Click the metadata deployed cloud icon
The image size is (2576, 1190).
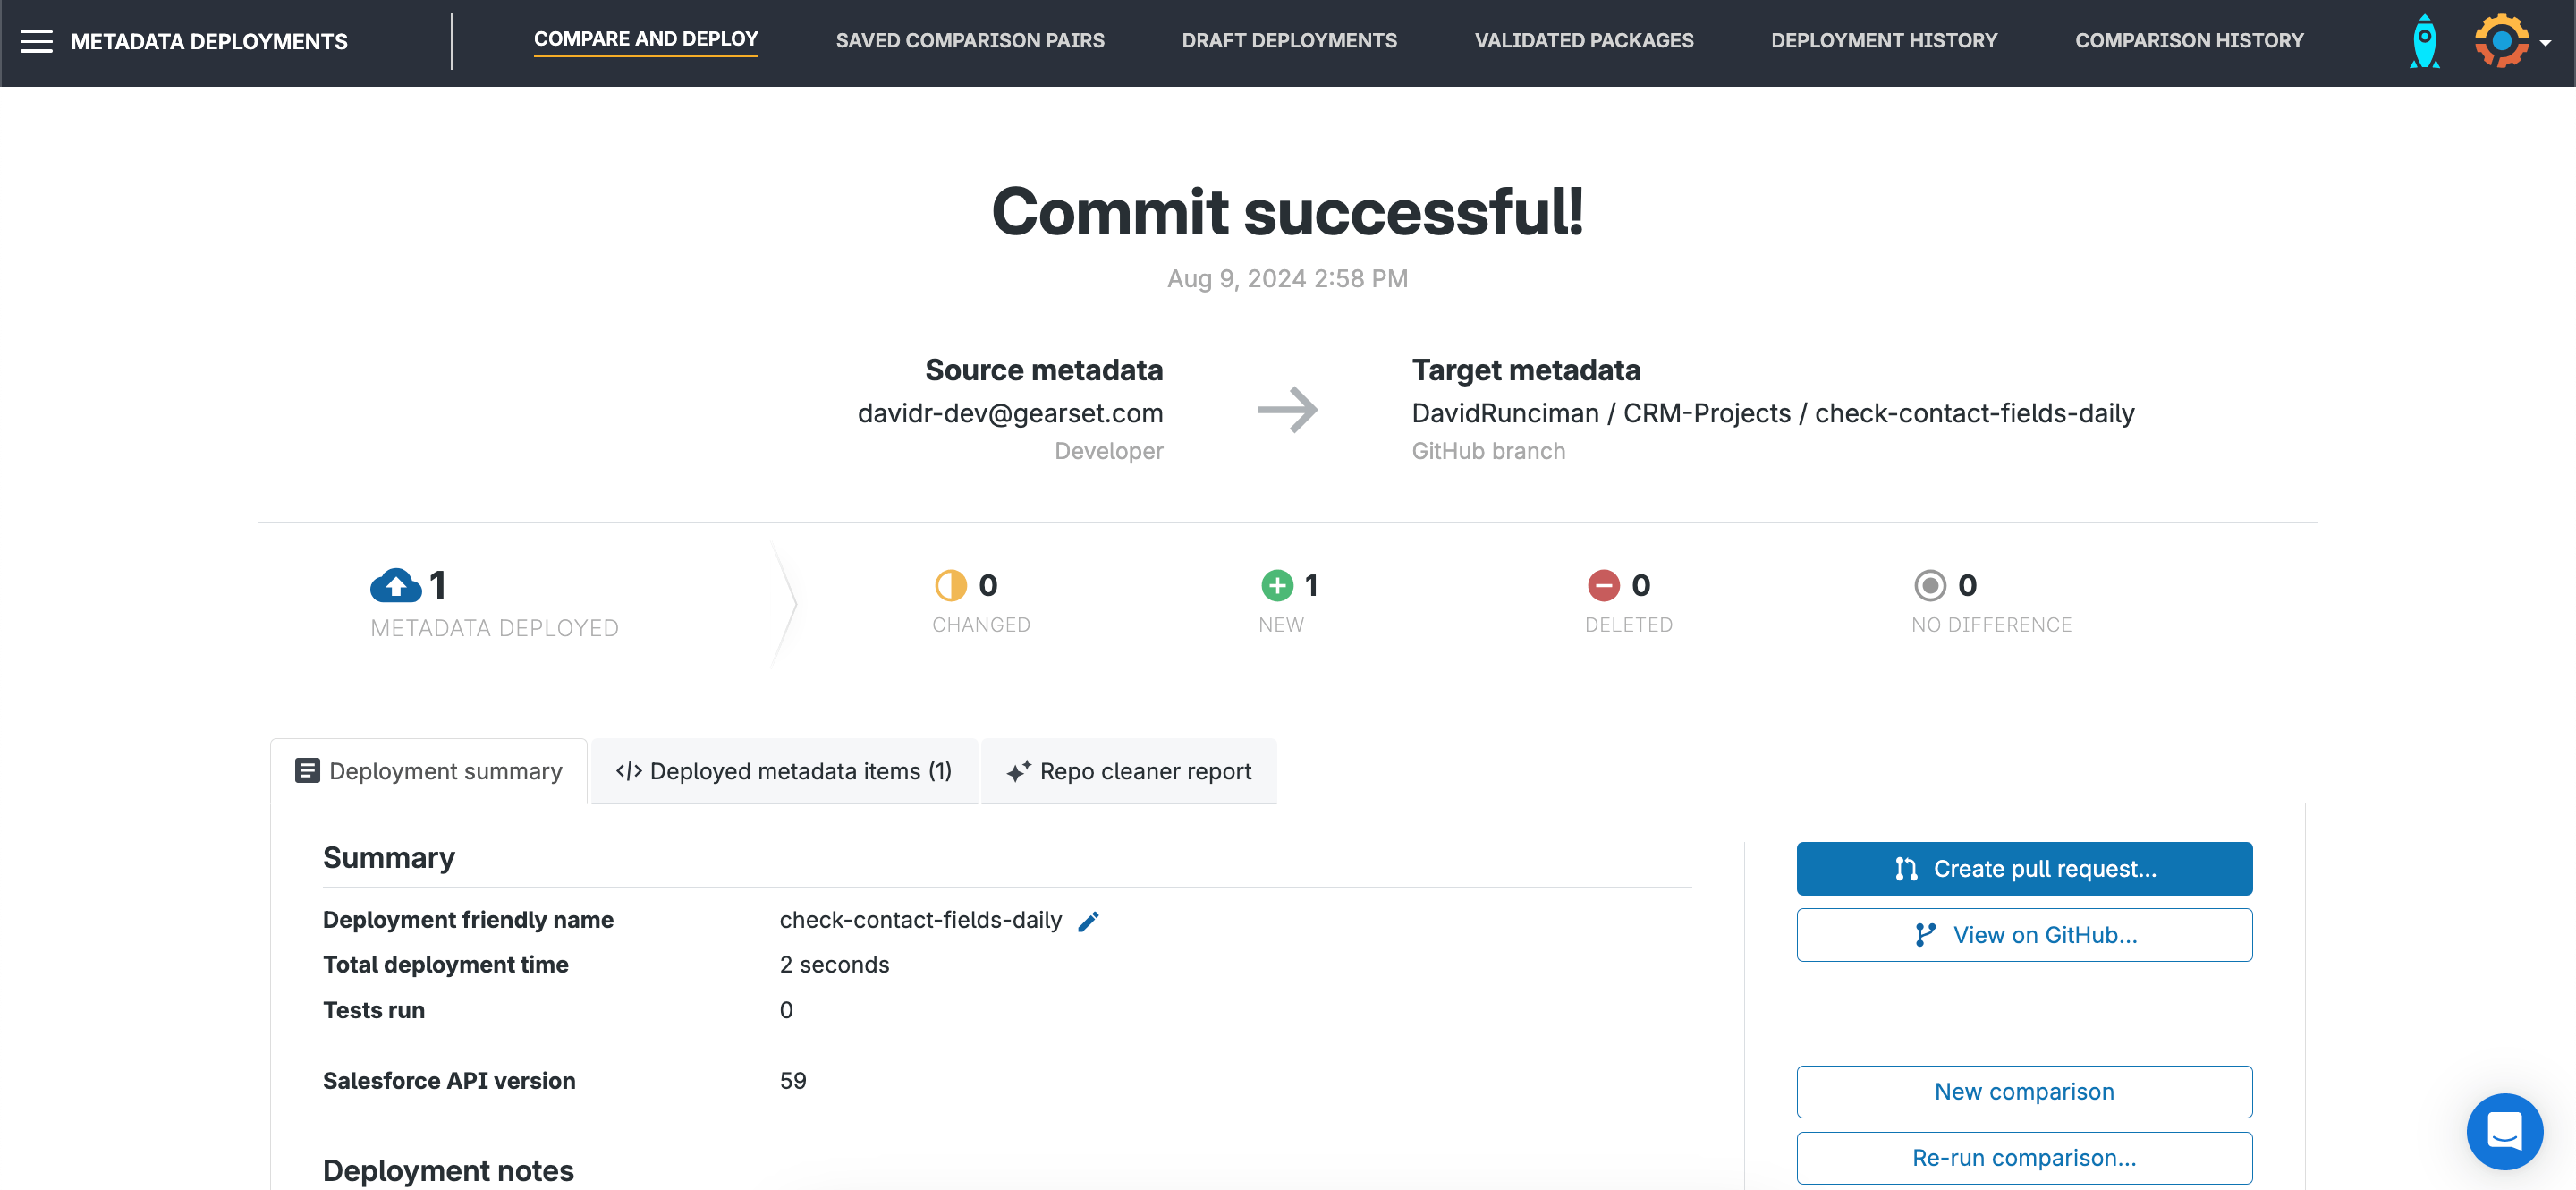click(396, 585)
